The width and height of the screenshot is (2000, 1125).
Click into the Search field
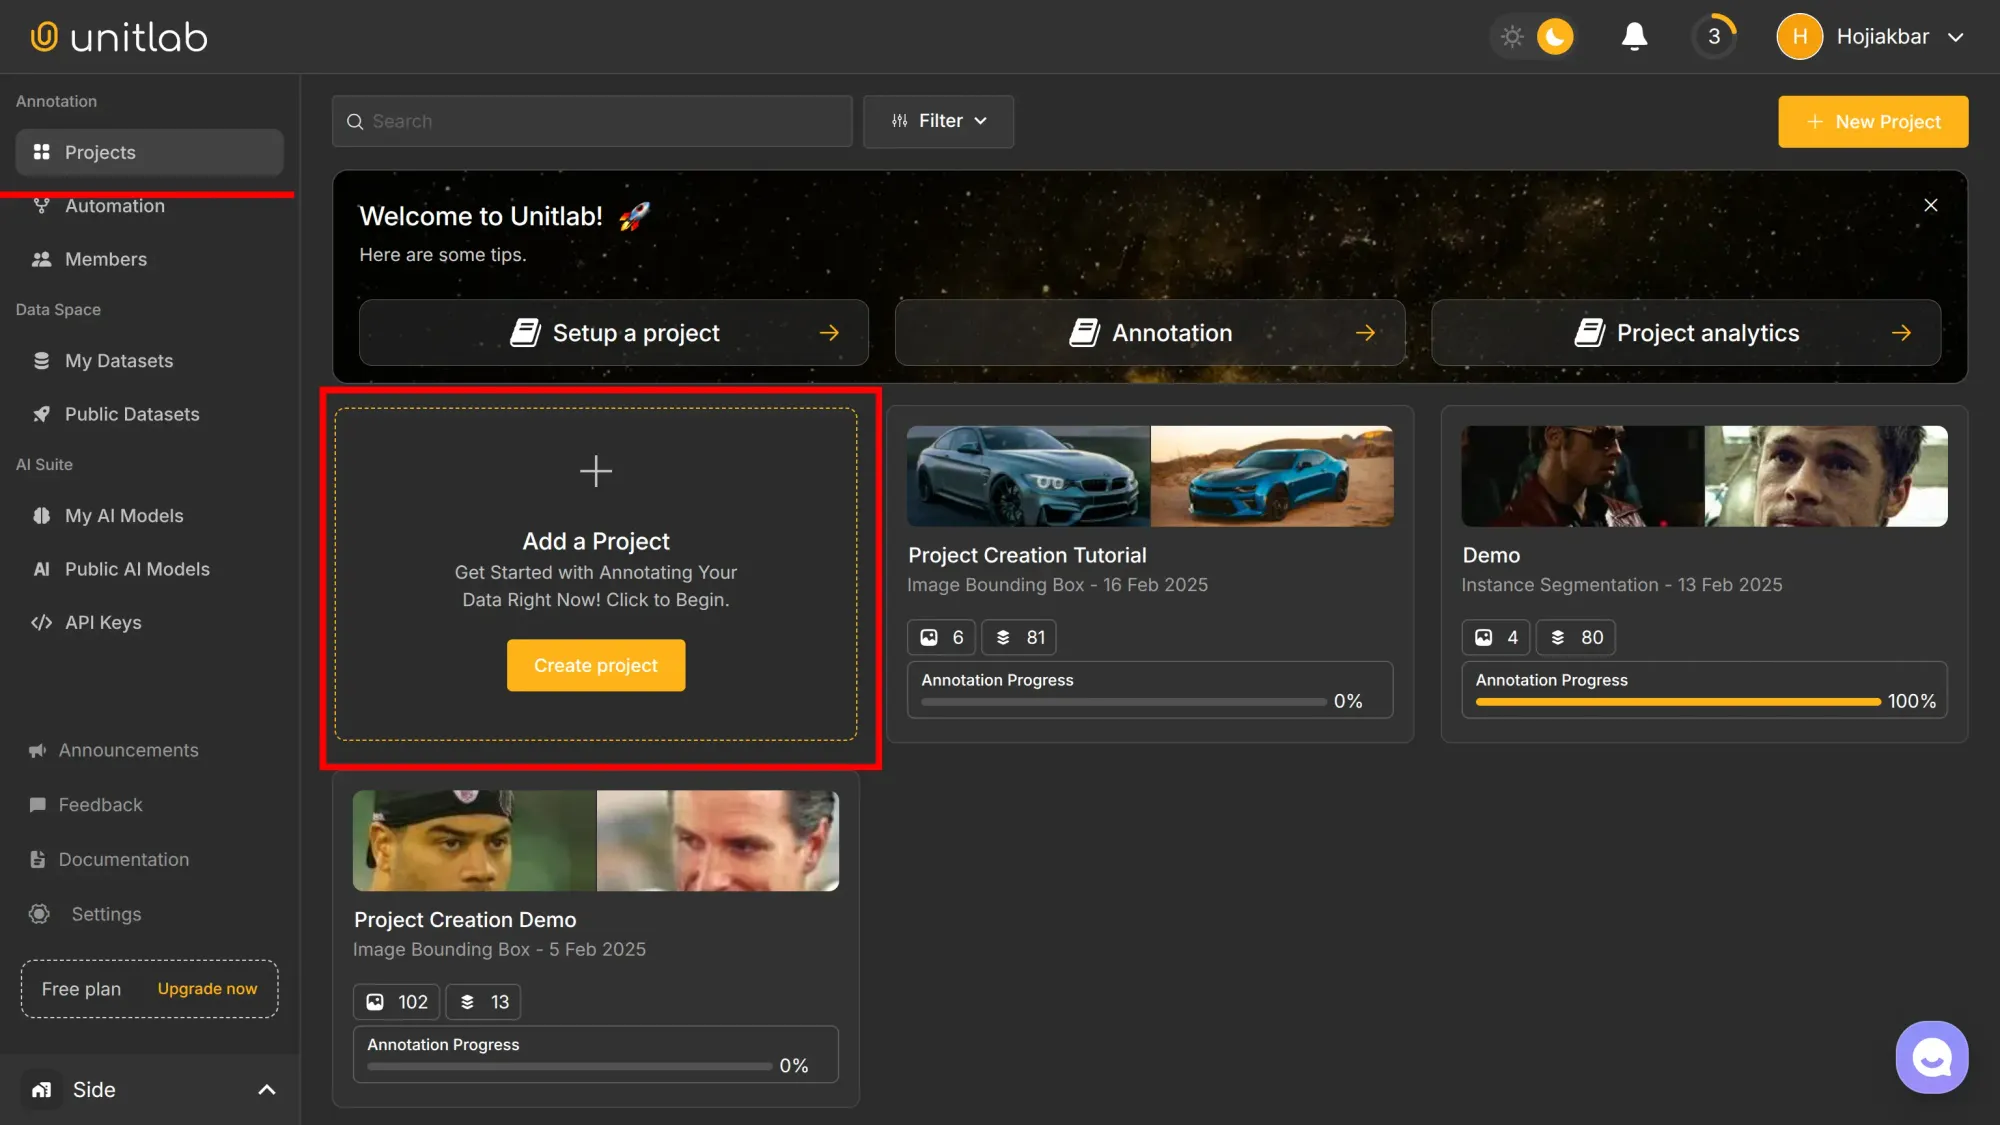pyautogui.click(x=592, y=121)
